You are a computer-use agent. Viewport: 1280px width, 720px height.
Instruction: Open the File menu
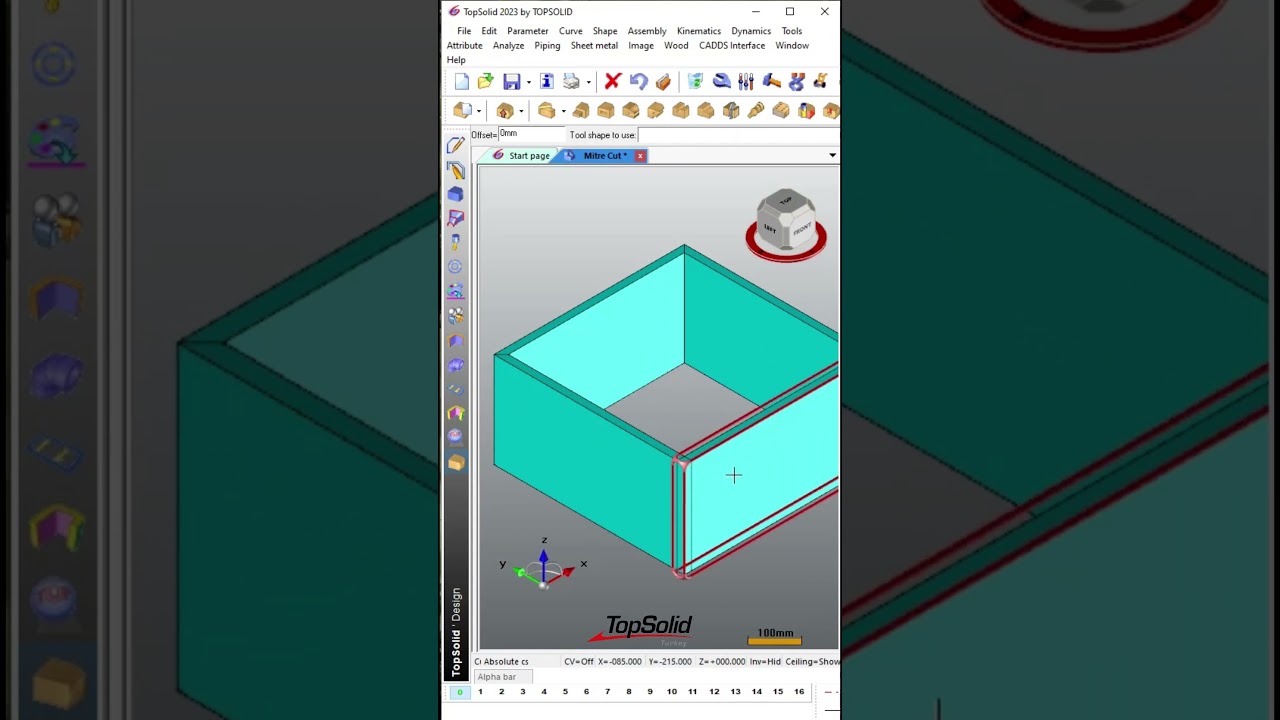point(464,31)
